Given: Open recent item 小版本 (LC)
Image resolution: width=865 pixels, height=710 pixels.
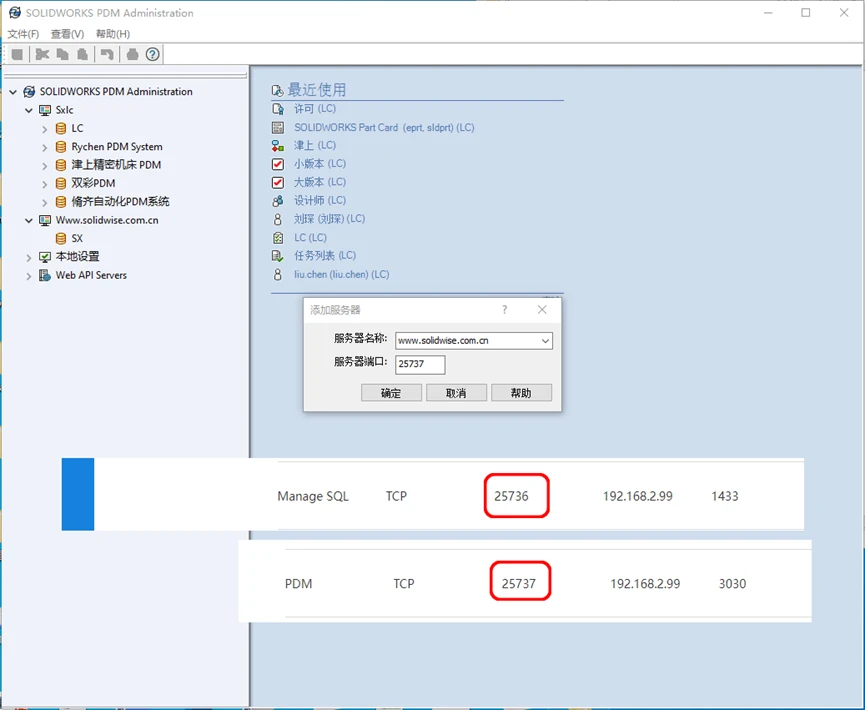Looking at the screenshot, I should [319, 164].
